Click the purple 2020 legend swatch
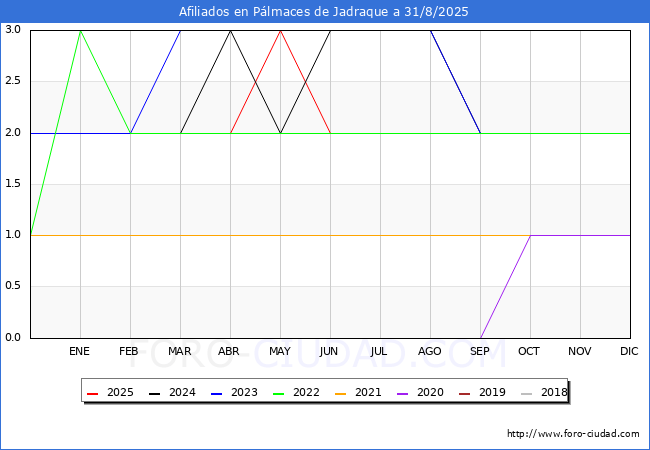Image resolution: width=650 pixels, height=450 pixels. coord(403,394)
